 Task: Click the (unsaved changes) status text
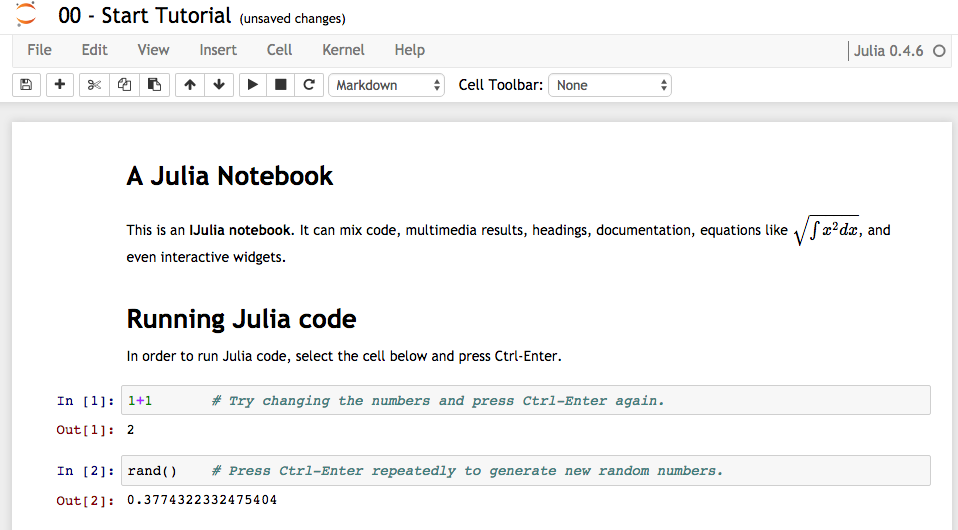pyautogui.click(x=293, y=19)
